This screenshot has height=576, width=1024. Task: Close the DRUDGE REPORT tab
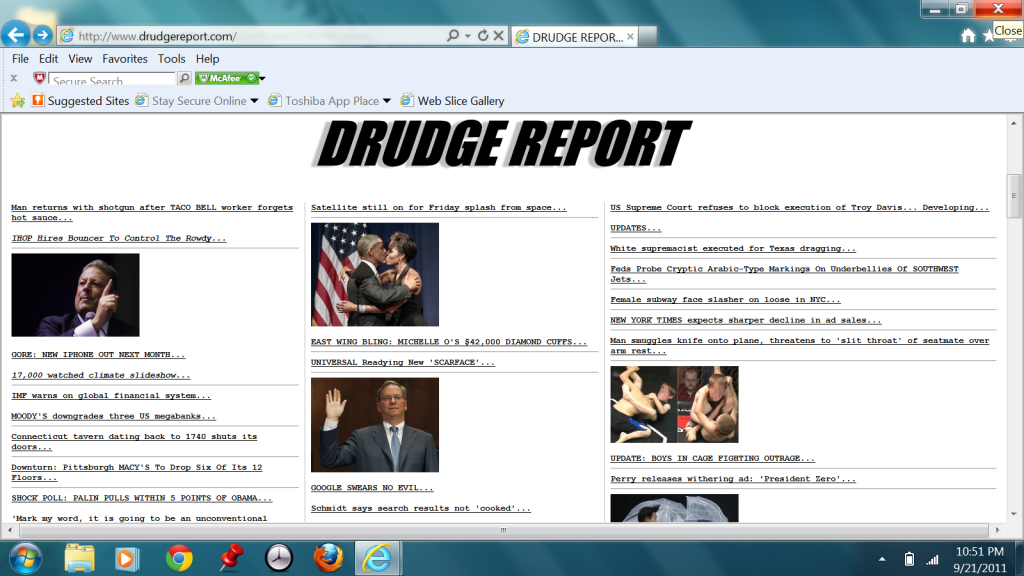pos(630,37)
